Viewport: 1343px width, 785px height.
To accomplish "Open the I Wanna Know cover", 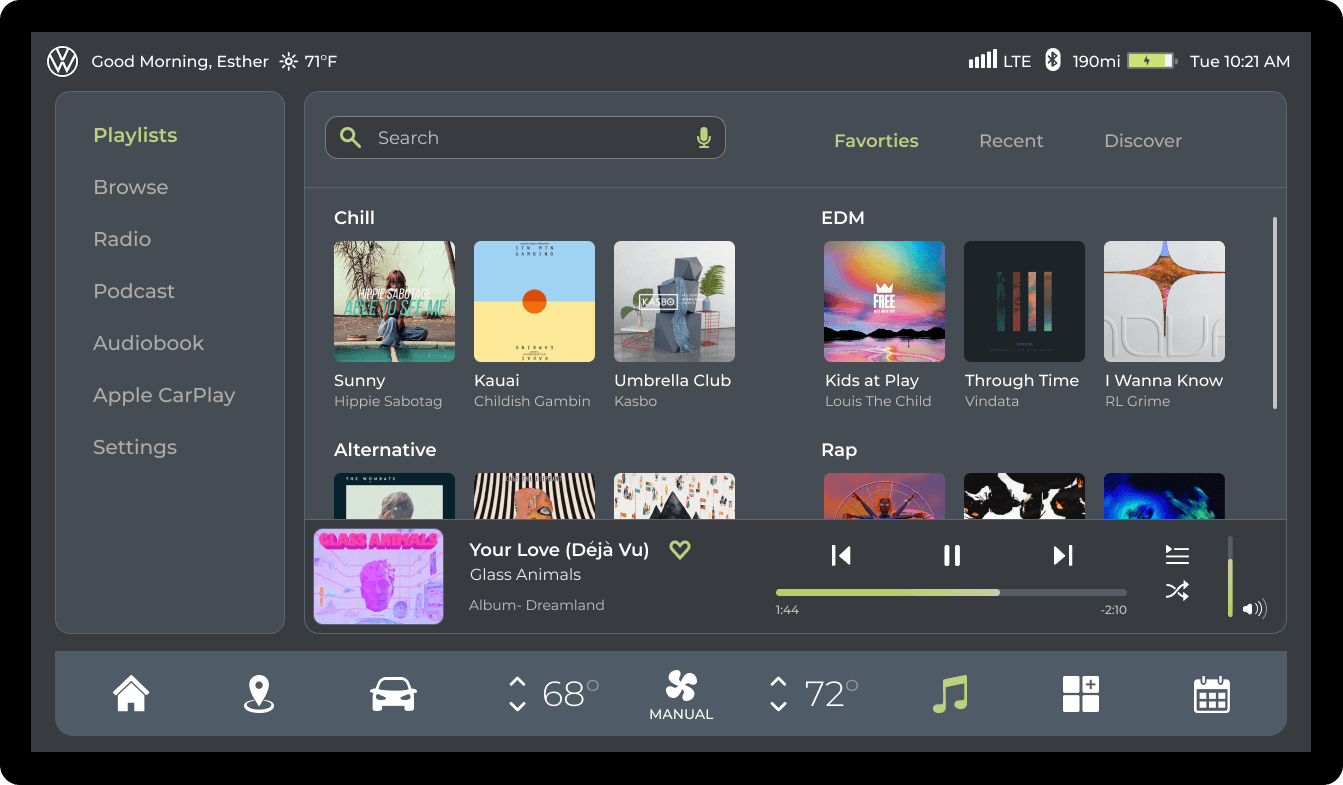I will (1164, 301).
